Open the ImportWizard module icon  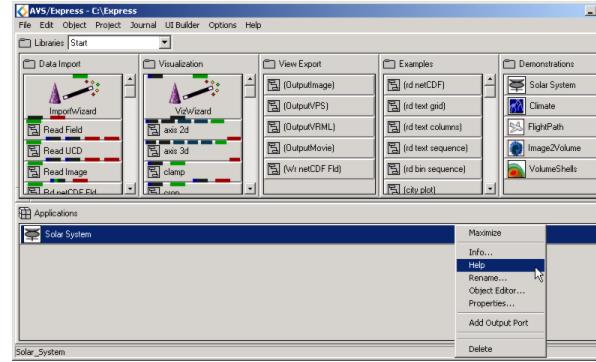pyautogui.click(x=74, y=92)
